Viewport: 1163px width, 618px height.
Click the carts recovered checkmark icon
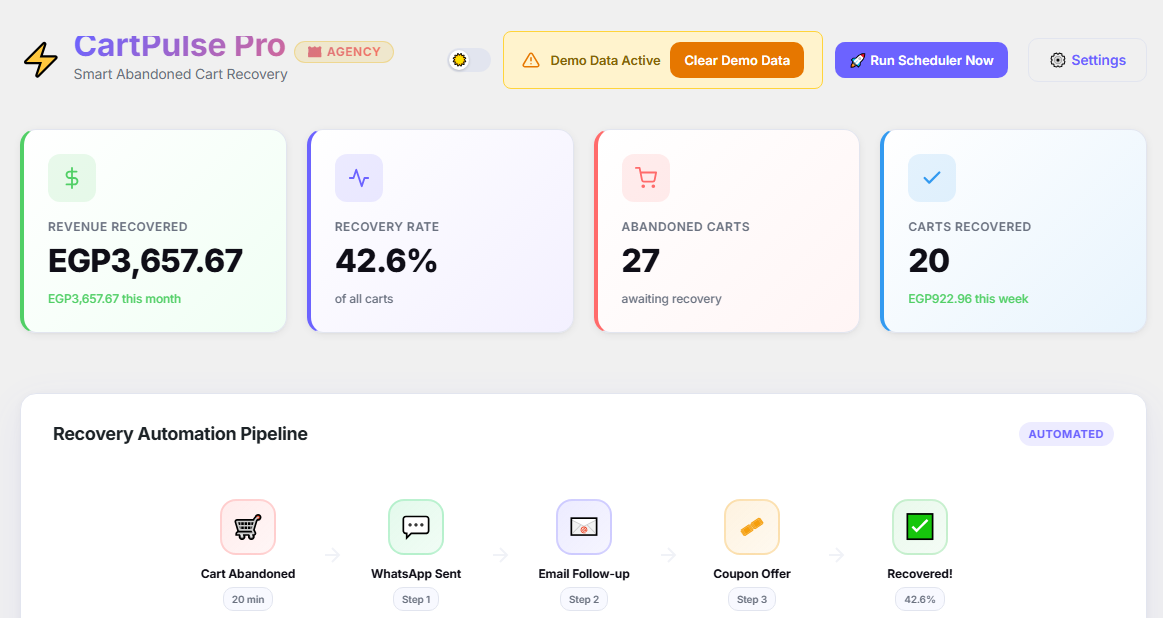tap(932, 178)
